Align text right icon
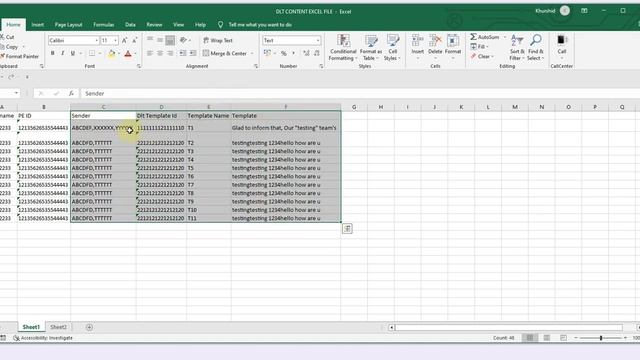640x360 pixels. 170,53
